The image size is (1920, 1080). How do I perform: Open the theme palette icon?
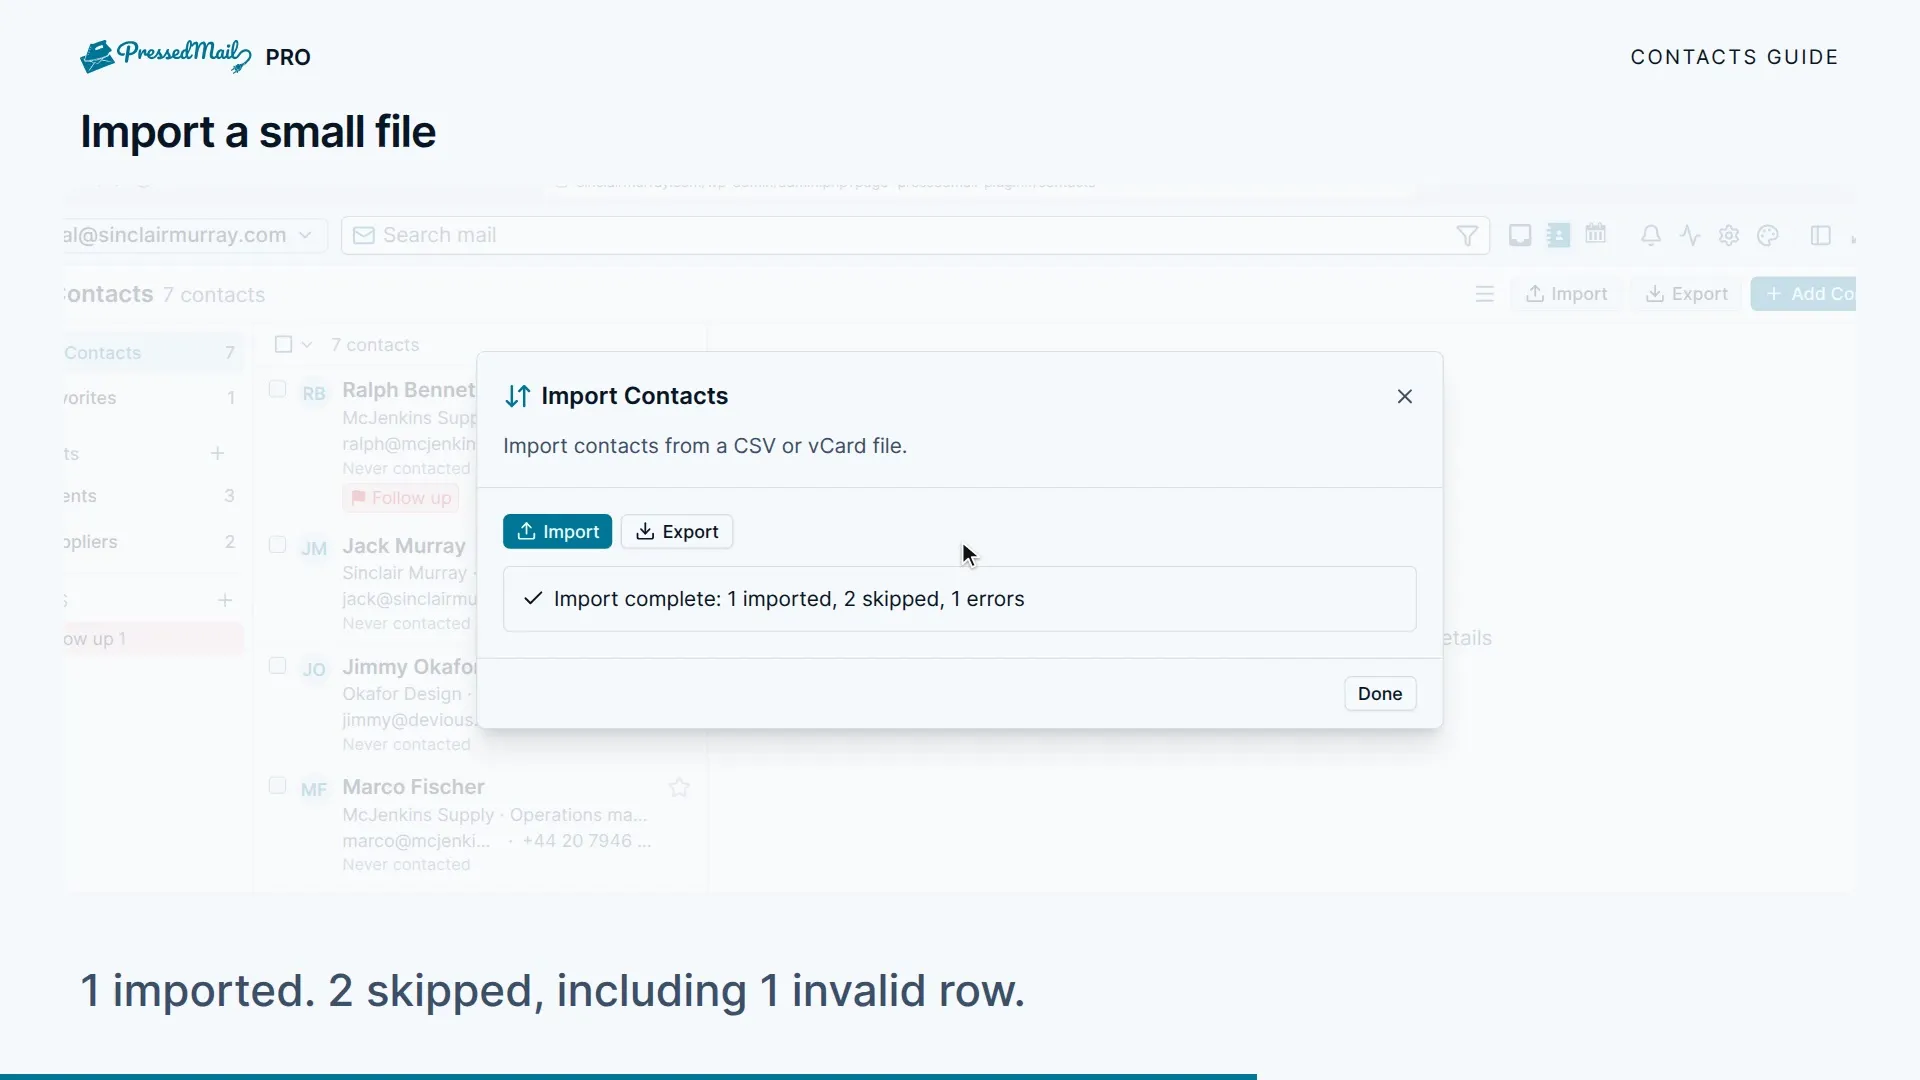click(x=1768, y=236)
